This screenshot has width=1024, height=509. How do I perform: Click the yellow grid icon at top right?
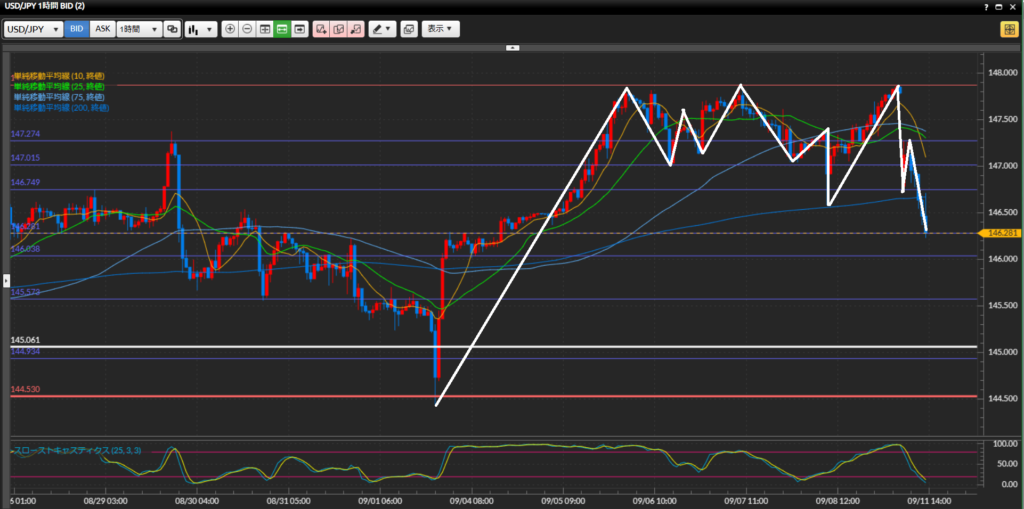1008,29
